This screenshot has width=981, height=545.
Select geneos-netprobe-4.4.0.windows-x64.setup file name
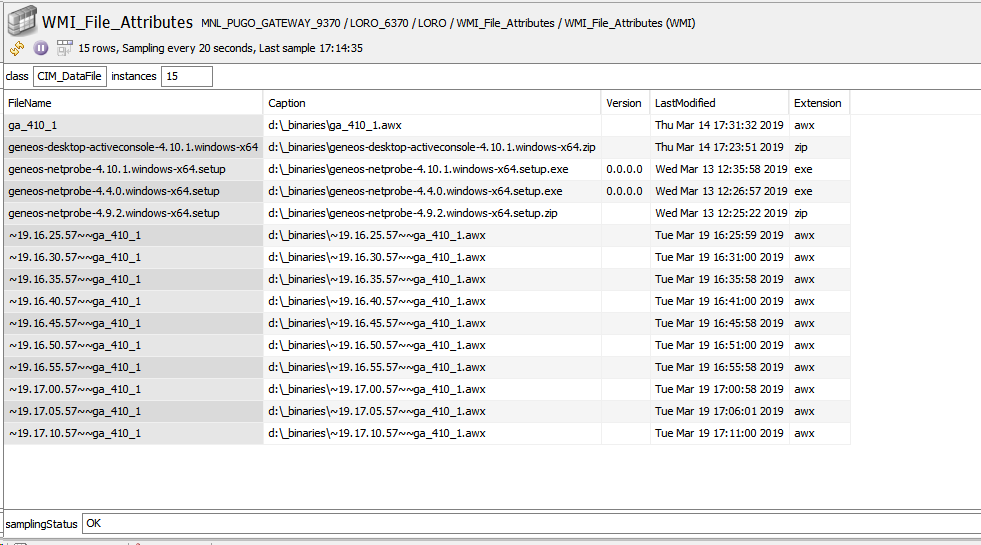133,191
